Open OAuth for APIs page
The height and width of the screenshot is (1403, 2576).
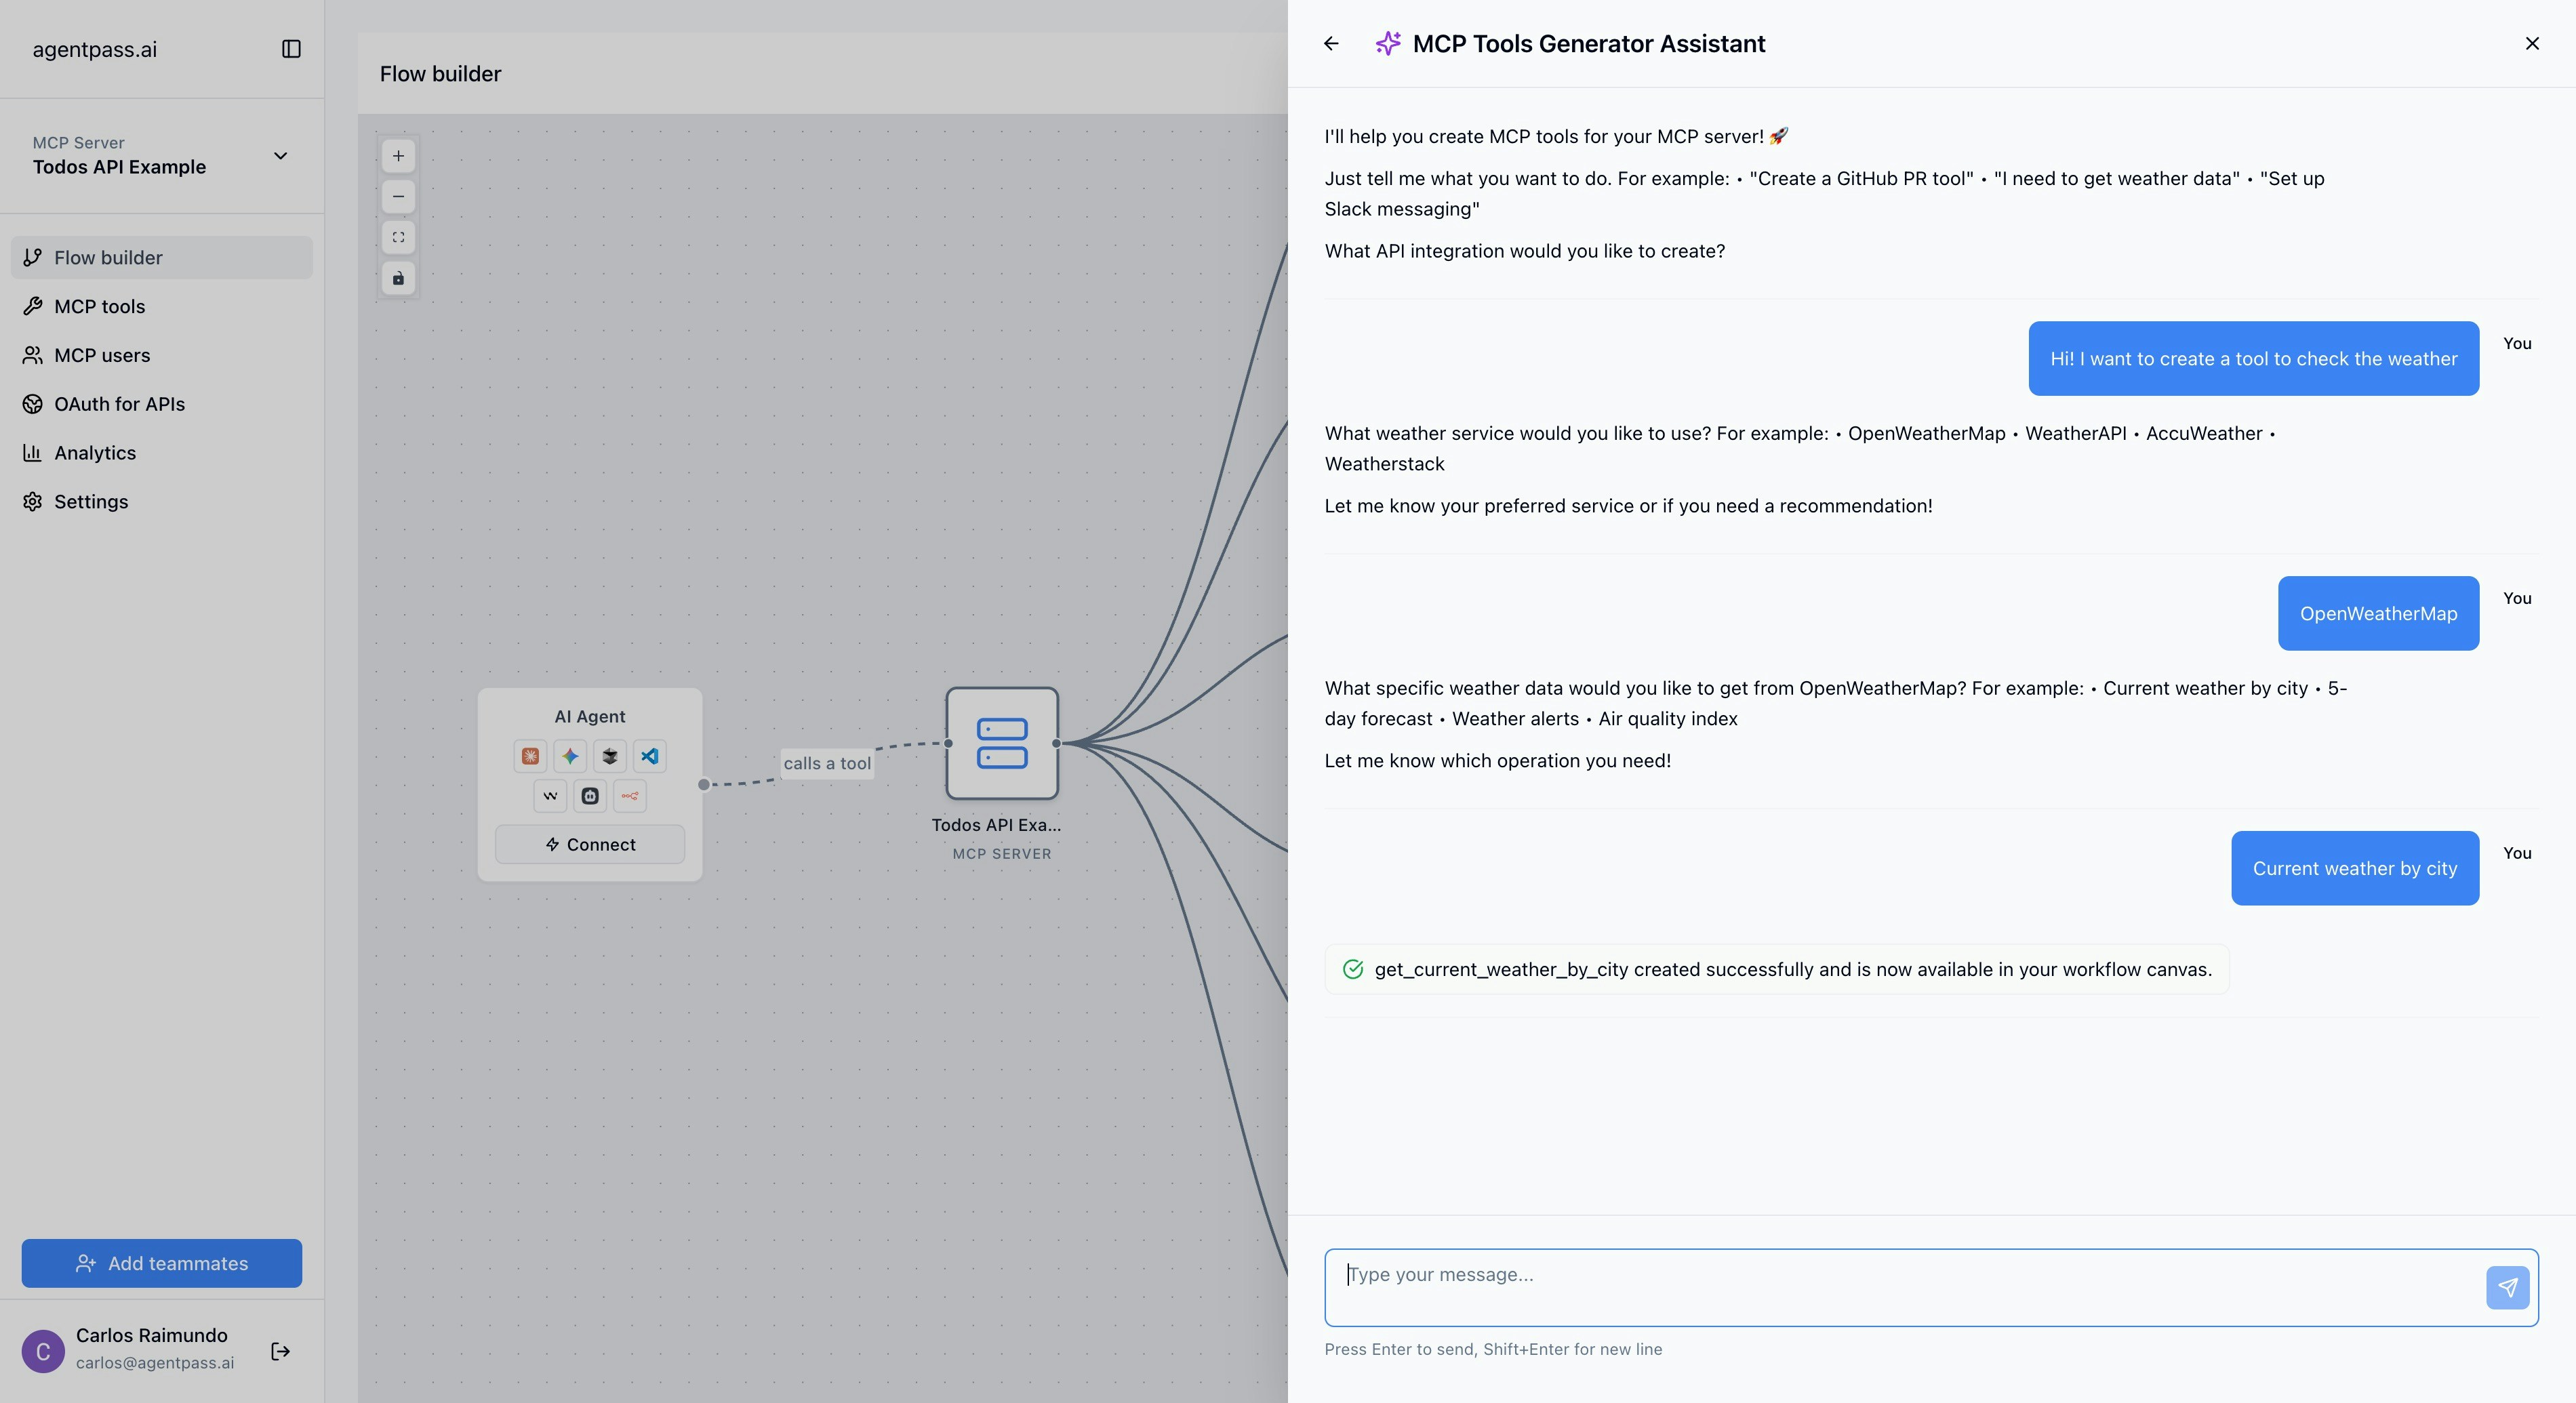pyautogui.click(x=119, y=404)
